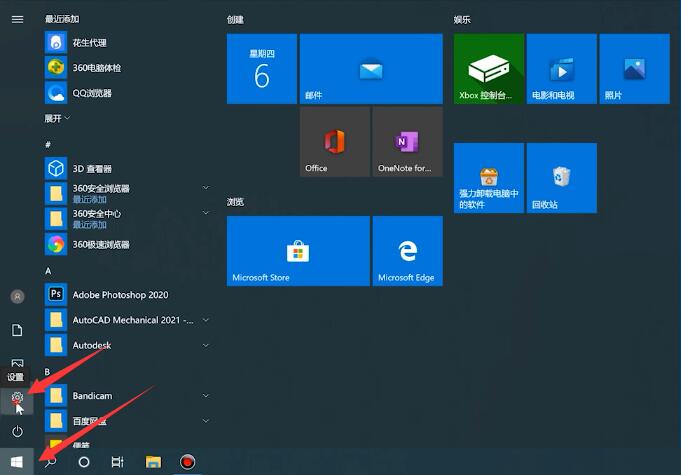Open the 邮件 Mail tile
This screenshot has width=681, height=475.
click(x=371, y=69)
